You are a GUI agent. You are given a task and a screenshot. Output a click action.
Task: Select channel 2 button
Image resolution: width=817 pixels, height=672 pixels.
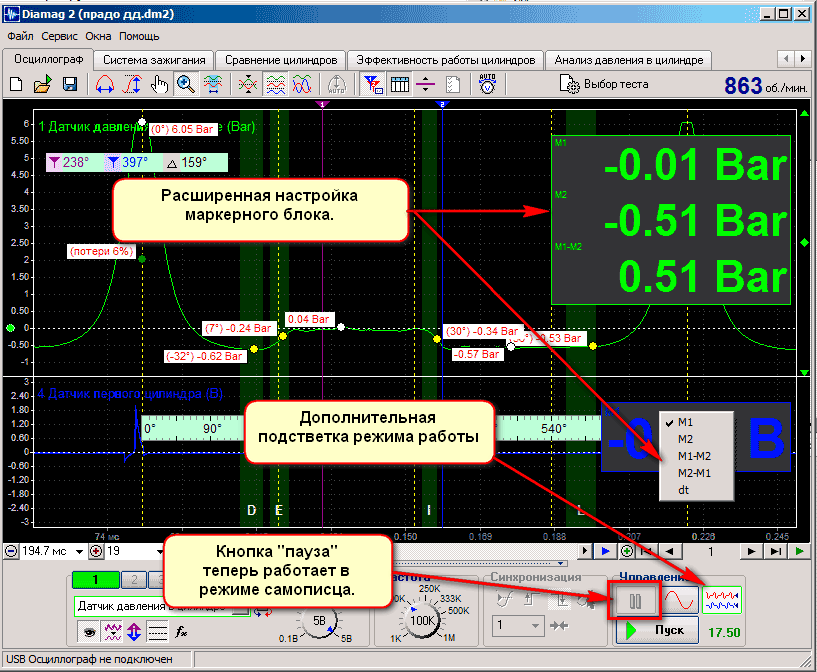click(134, 580)
